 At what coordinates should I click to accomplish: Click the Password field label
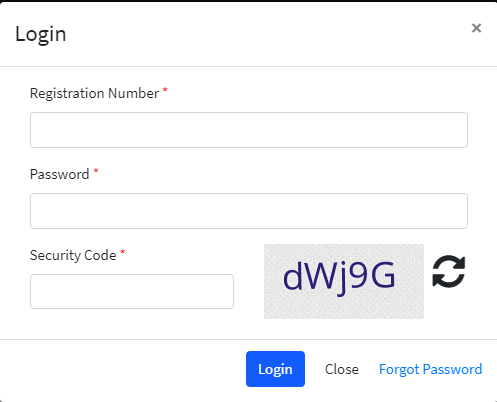click(60, 174)
